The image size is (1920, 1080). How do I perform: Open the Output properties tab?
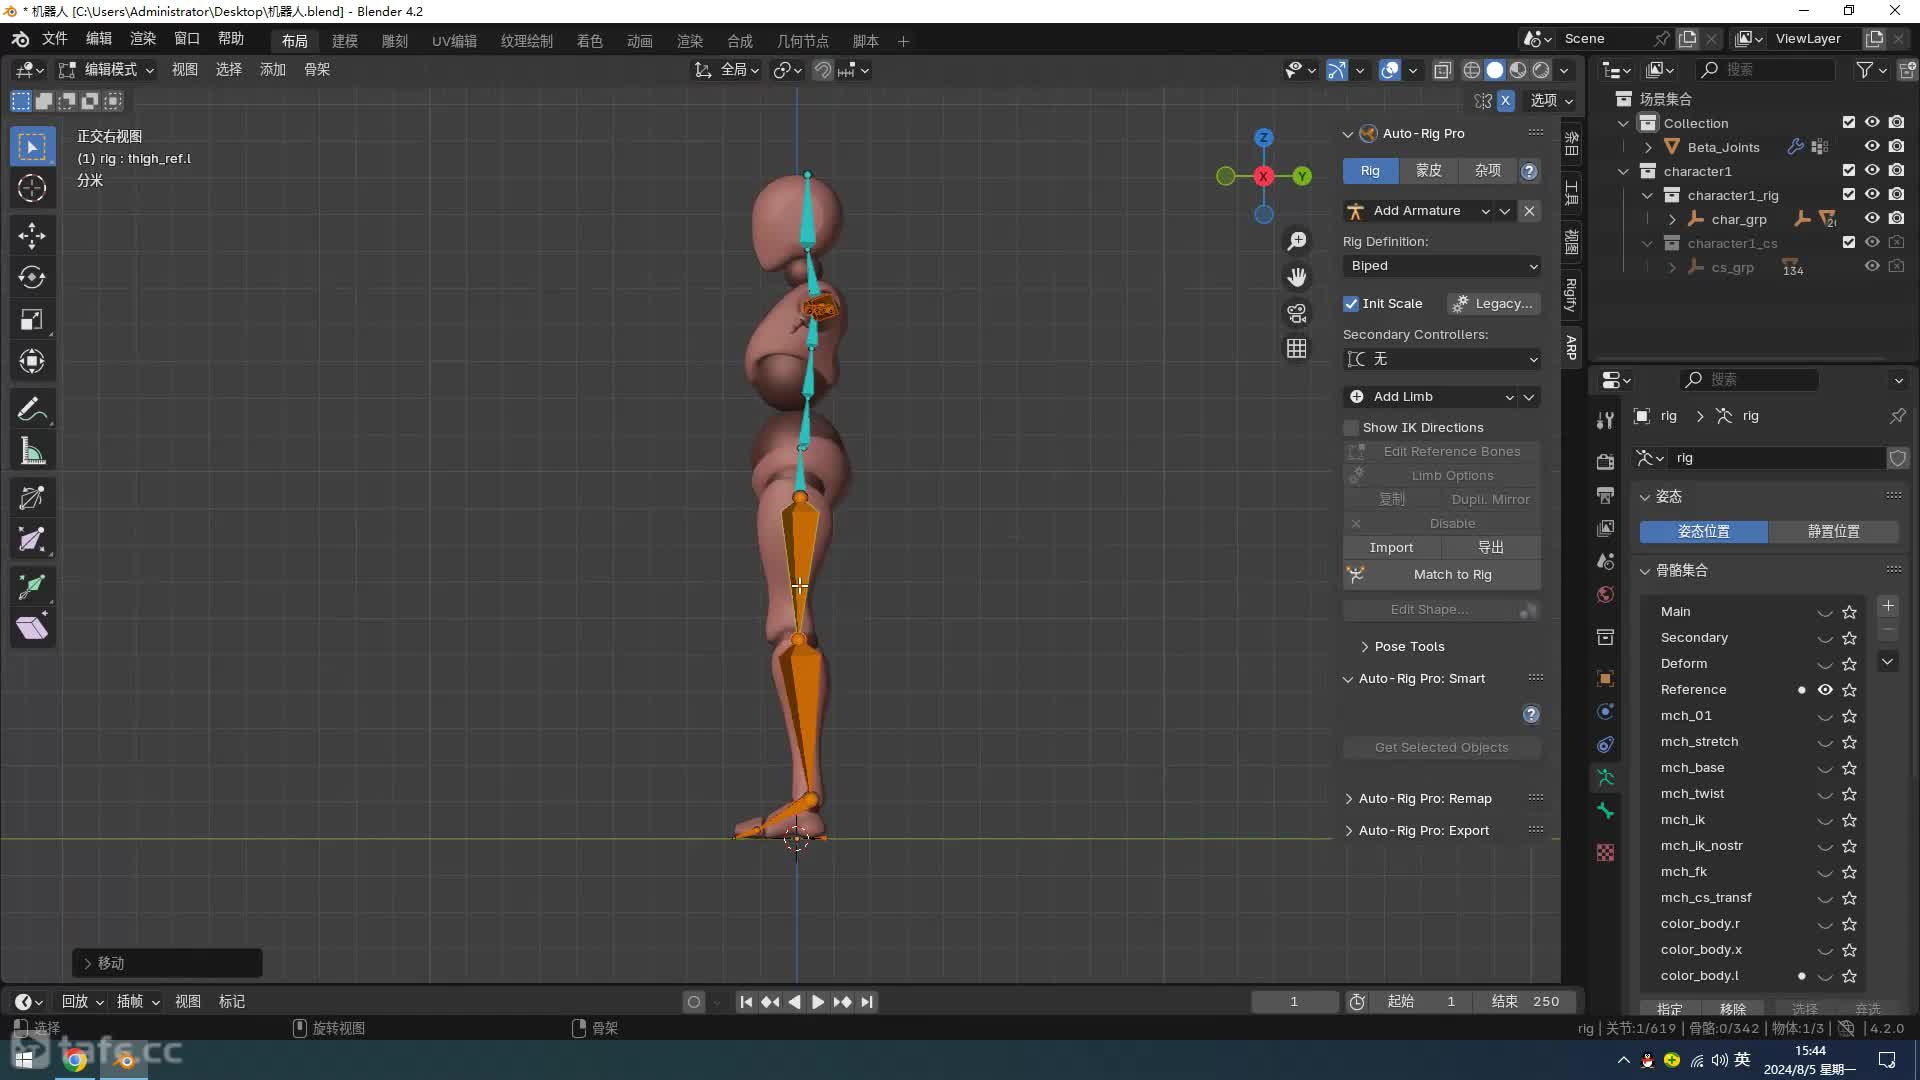(x=1605, y=495)
